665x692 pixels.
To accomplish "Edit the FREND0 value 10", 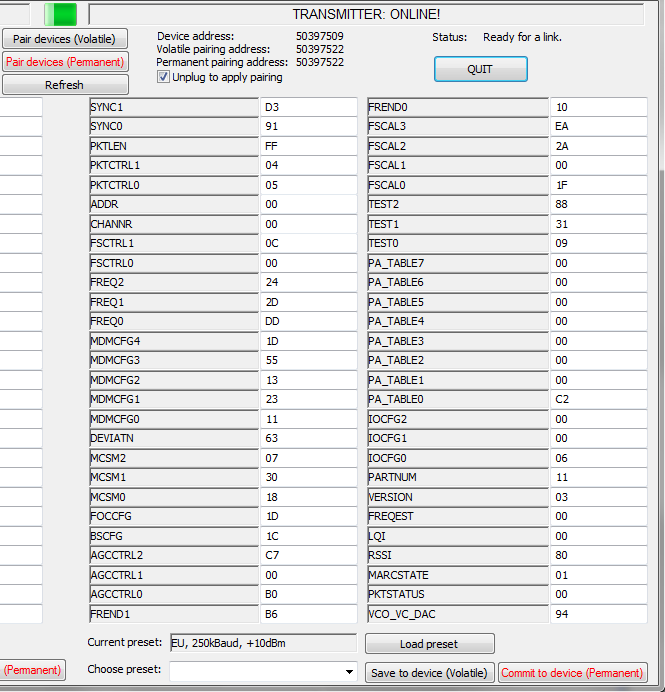I will click(x=599, y=107).
